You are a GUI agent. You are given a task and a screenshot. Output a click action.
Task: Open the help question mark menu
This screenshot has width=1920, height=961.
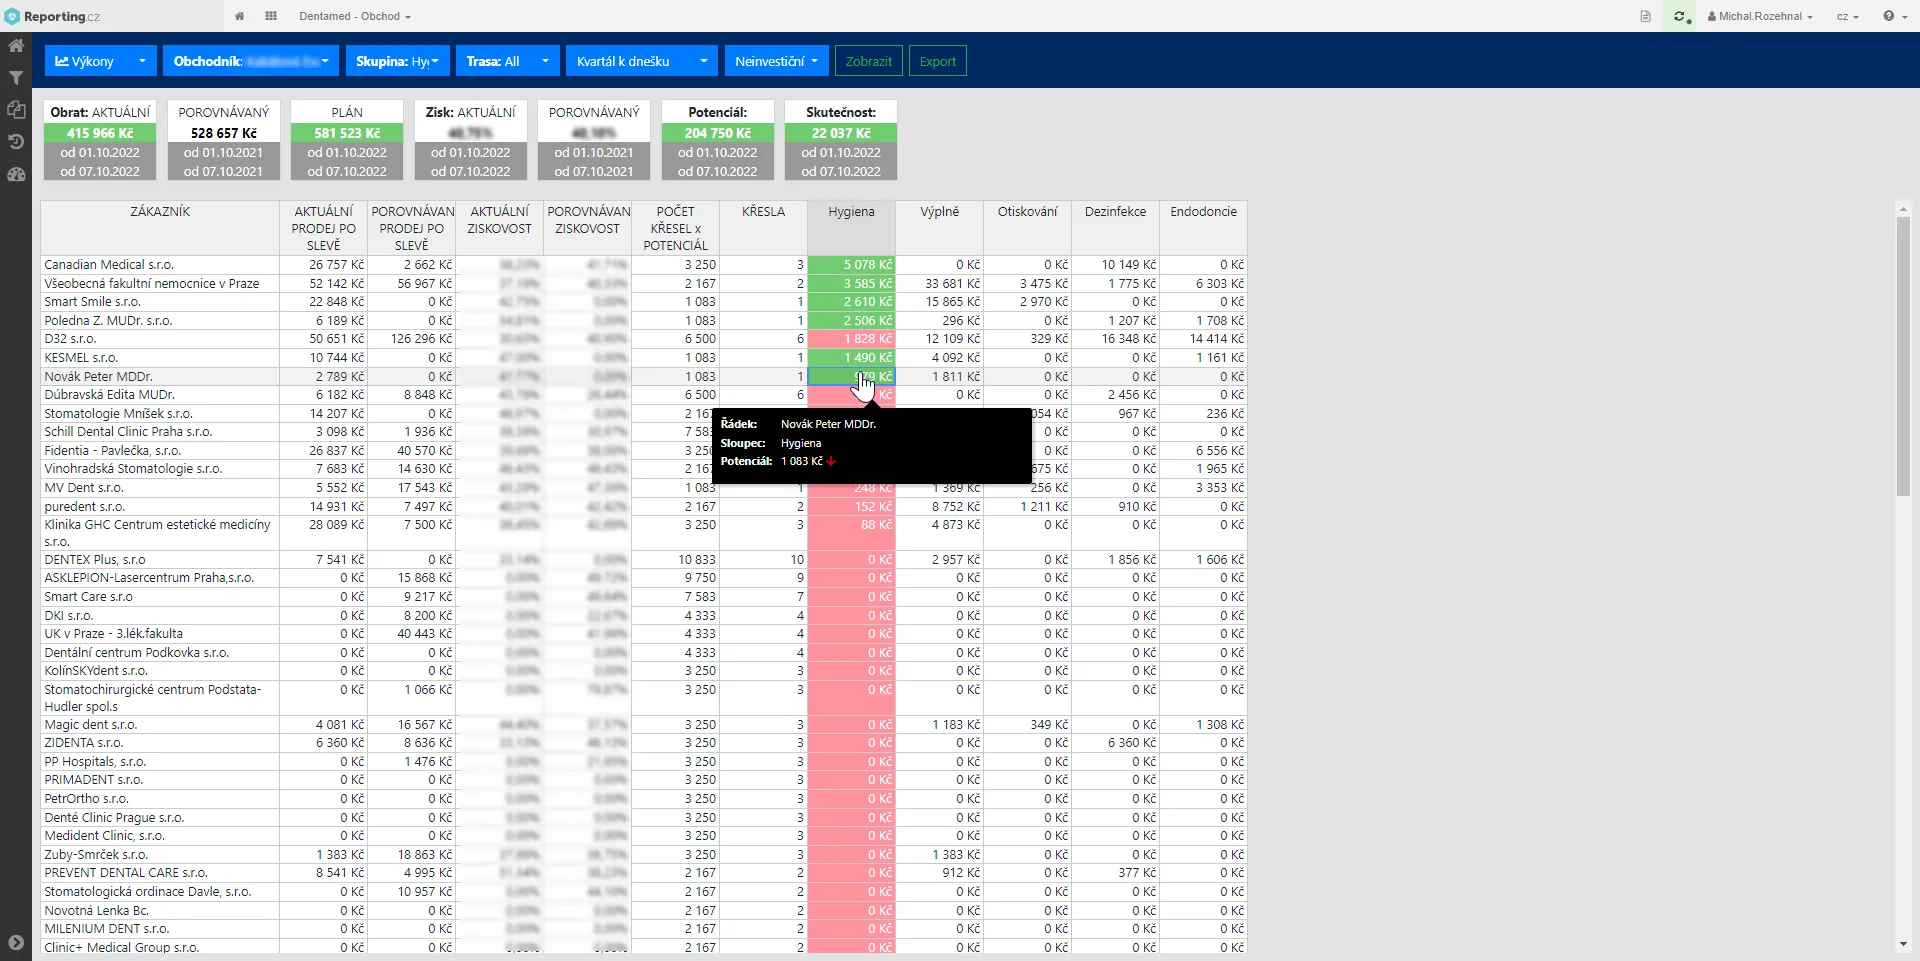1894,16
